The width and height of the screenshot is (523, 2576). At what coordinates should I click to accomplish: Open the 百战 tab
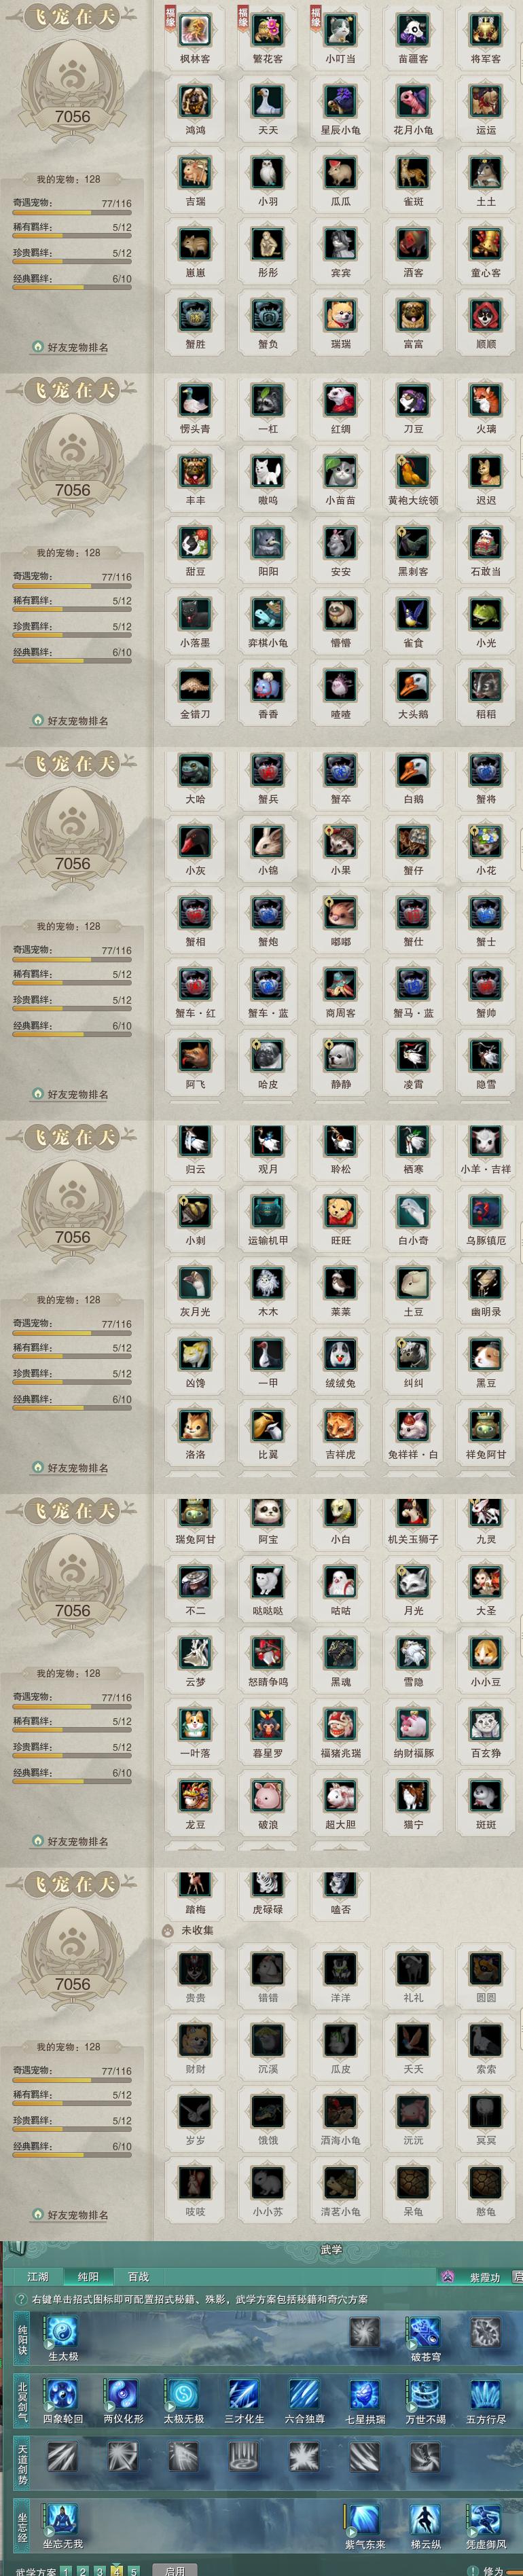pyautogui.click(x=138, y=2276)
